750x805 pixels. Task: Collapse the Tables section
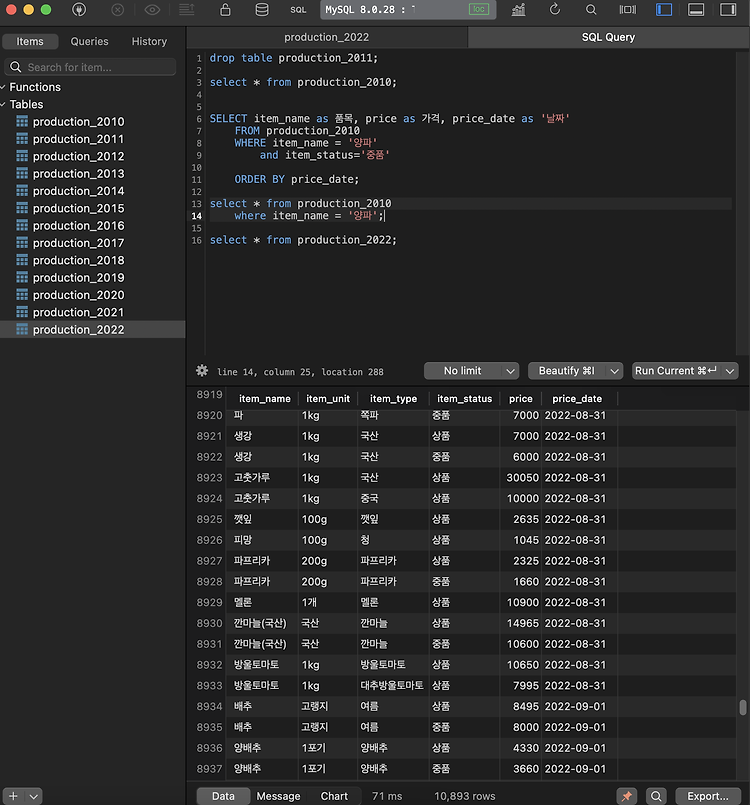click(x=3, y=105)
